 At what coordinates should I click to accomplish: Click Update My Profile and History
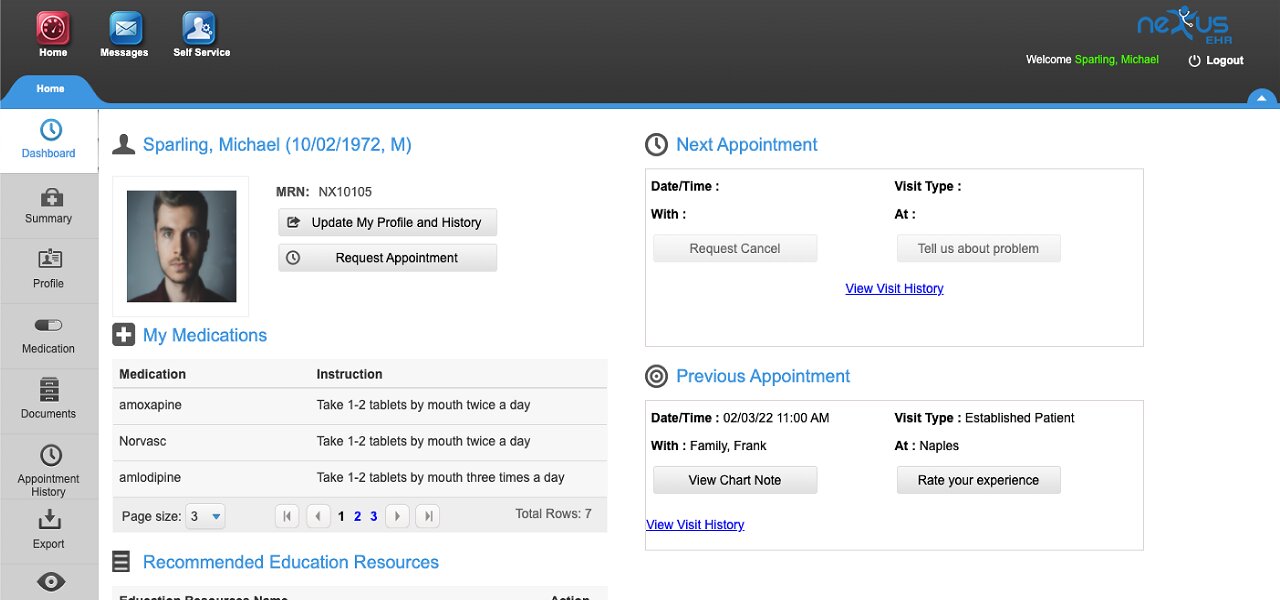pyautogui.click(x=387, y=223)
